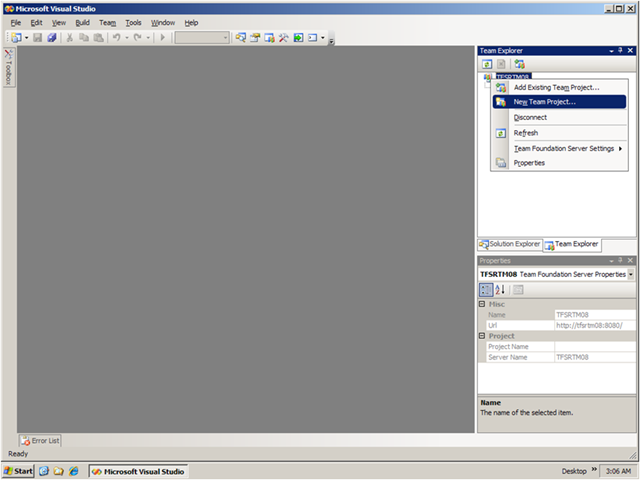Select the Url property value
Image resolution: width=640 pixels, height=480 pixels.
595,325
